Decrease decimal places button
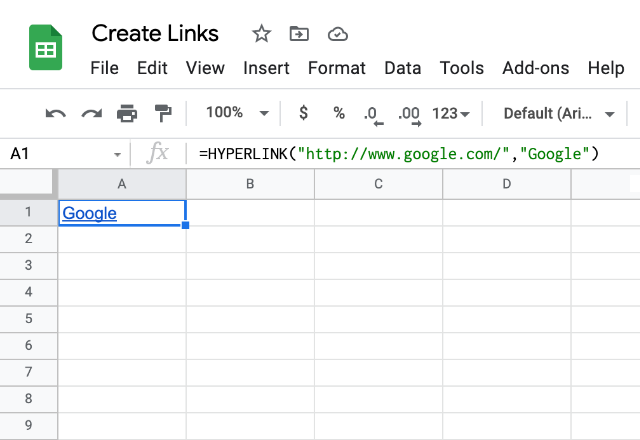 [373, 116]
